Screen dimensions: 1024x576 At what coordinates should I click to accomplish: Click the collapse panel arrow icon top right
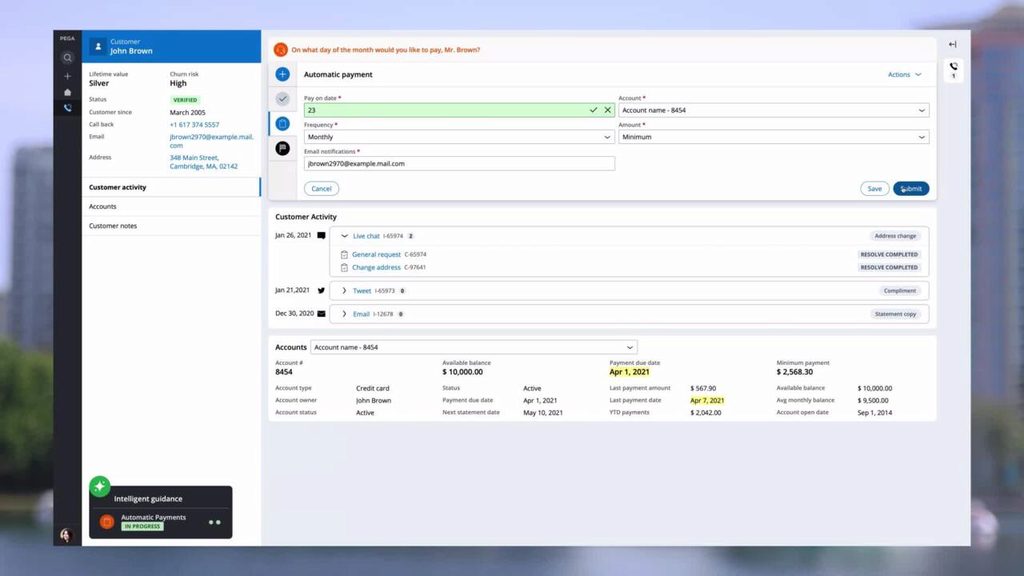coord(952,45)
